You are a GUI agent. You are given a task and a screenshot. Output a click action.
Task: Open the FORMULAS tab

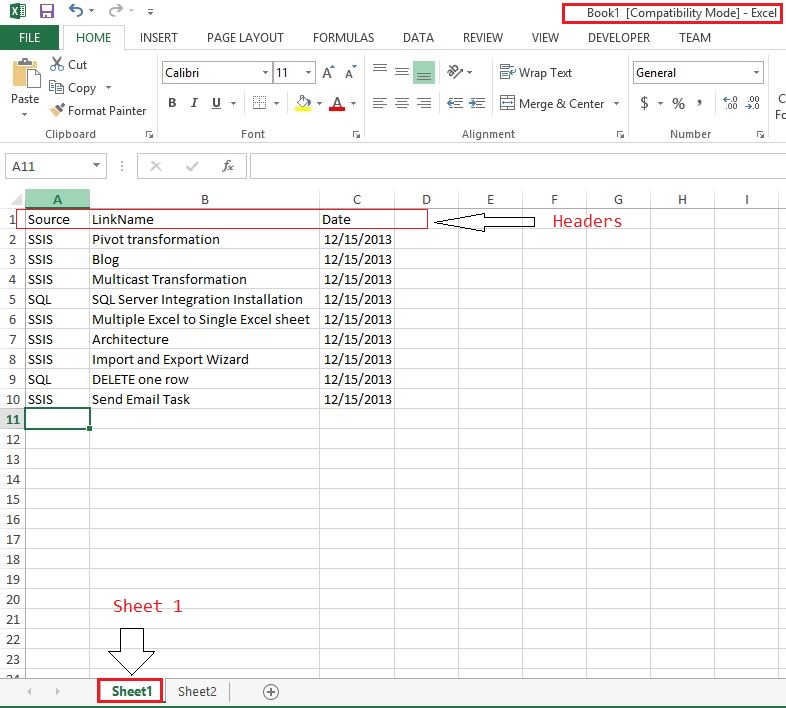343,38
